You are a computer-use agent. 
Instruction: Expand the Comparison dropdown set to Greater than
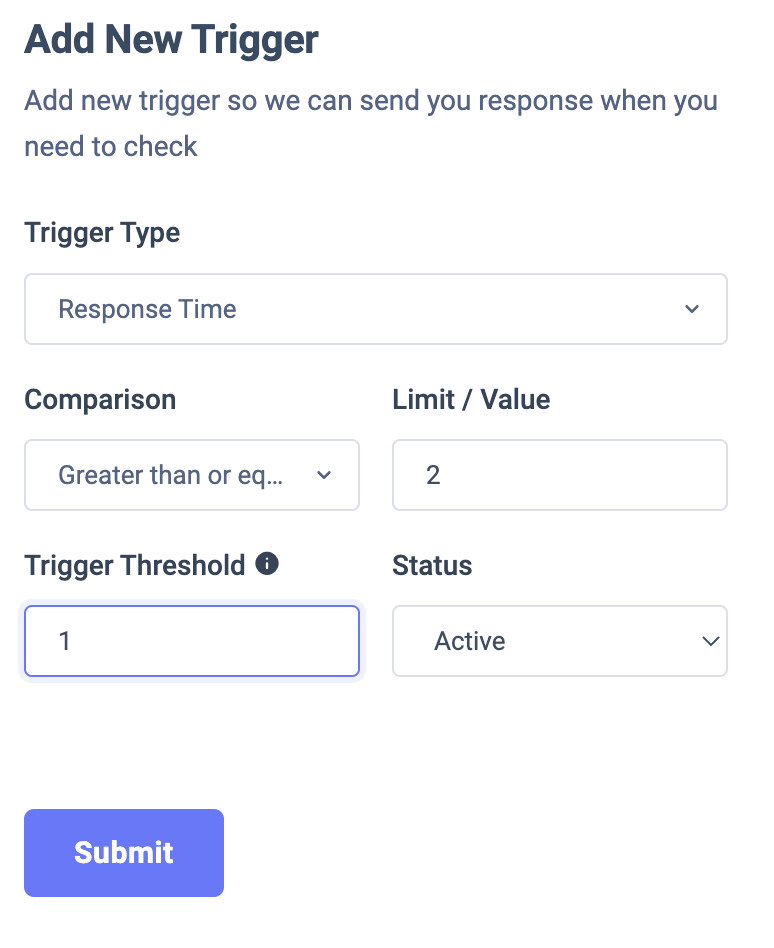point(192,475)
